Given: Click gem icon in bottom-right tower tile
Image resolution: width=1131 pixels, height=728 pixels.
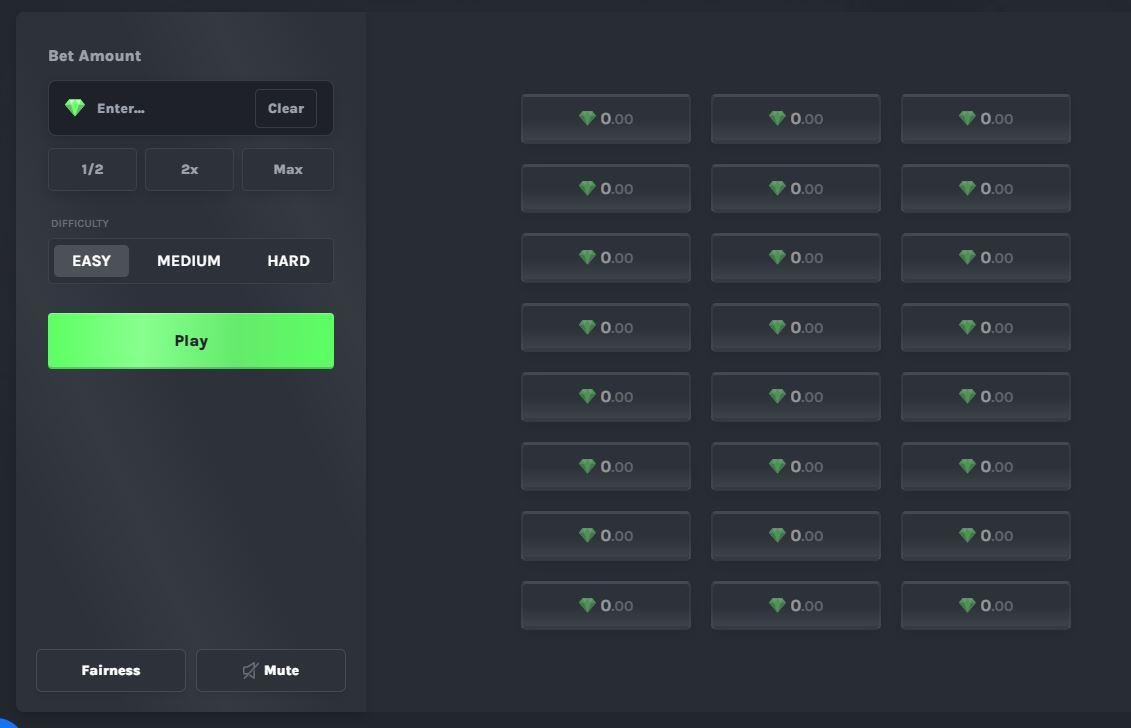Looking at the screenshot, I should pos(967,605).
